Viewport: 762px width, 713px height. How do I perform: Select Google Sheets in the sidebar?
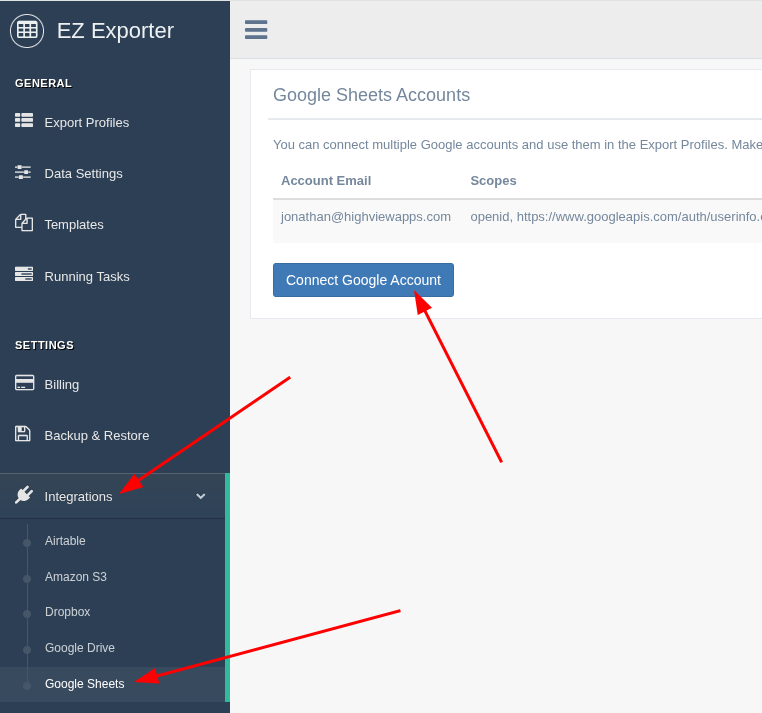84,684
